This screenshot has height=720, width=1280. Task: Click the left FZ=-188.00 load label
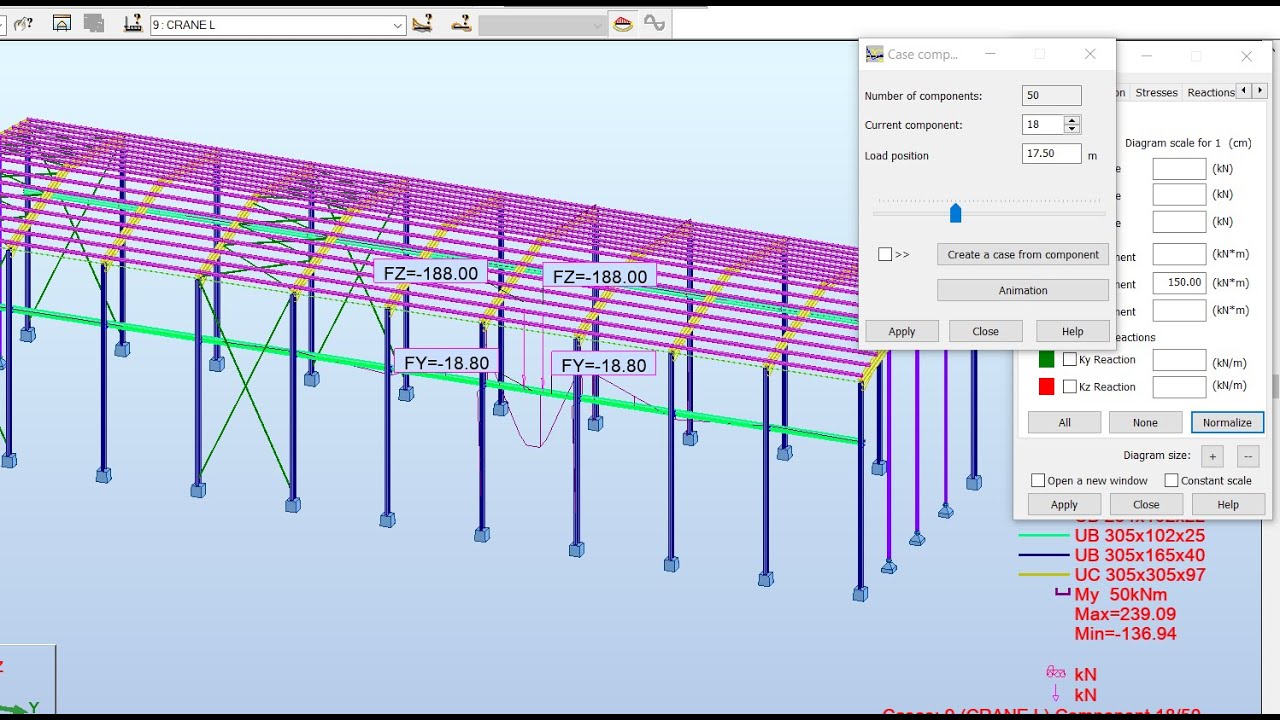click(x=431, y=273)
